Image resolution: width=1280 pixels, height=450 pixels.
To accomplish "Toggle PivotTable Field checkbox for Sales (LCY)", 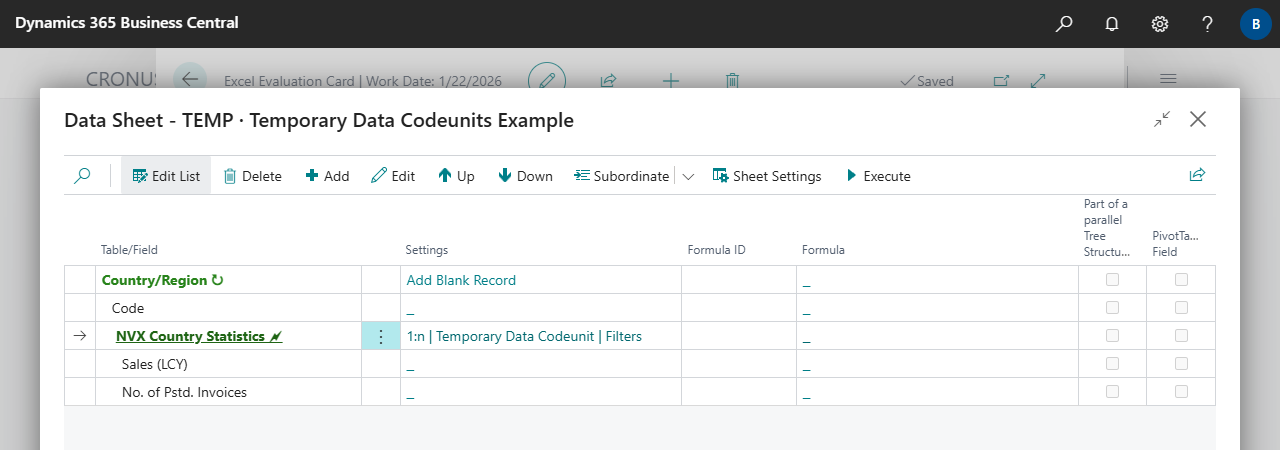I will coord(1182,364).
